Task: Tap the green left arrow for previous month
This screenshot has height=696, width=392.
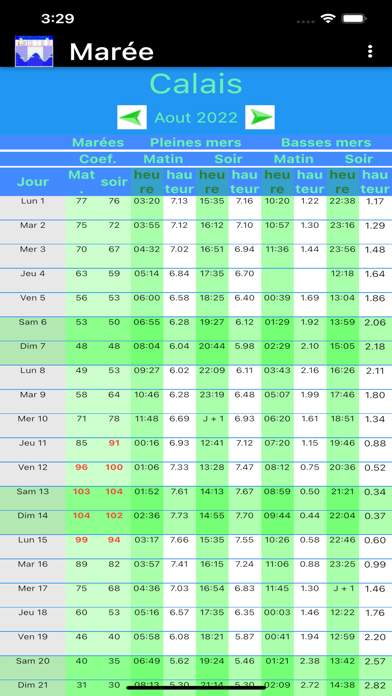Action: pos(132,117)
